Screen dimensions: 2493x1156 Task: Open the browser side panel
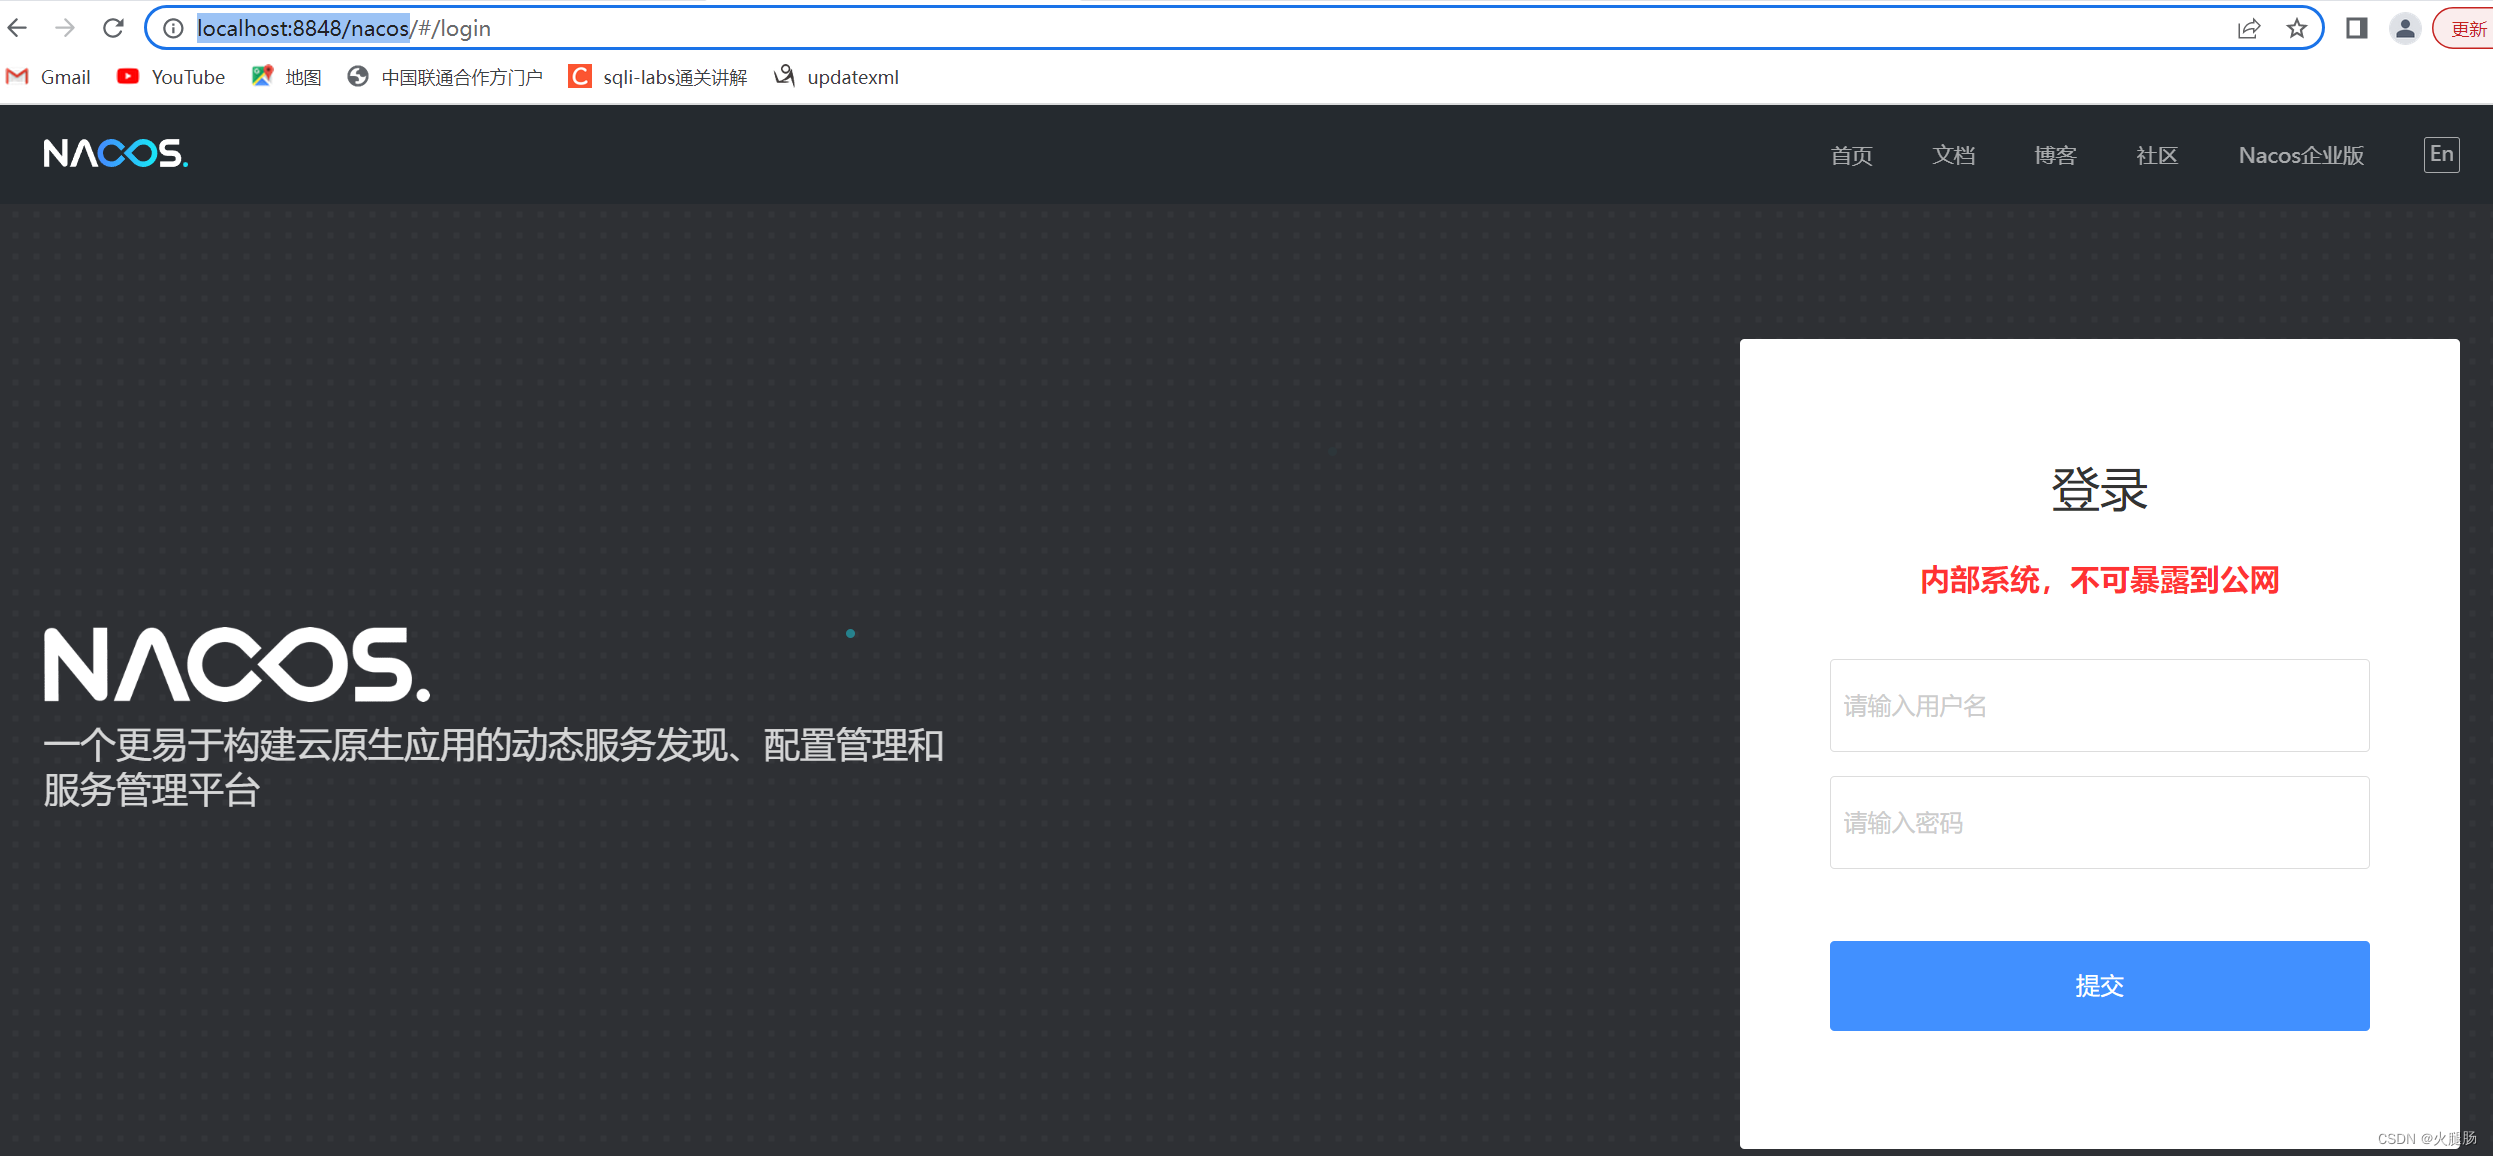2357,28
